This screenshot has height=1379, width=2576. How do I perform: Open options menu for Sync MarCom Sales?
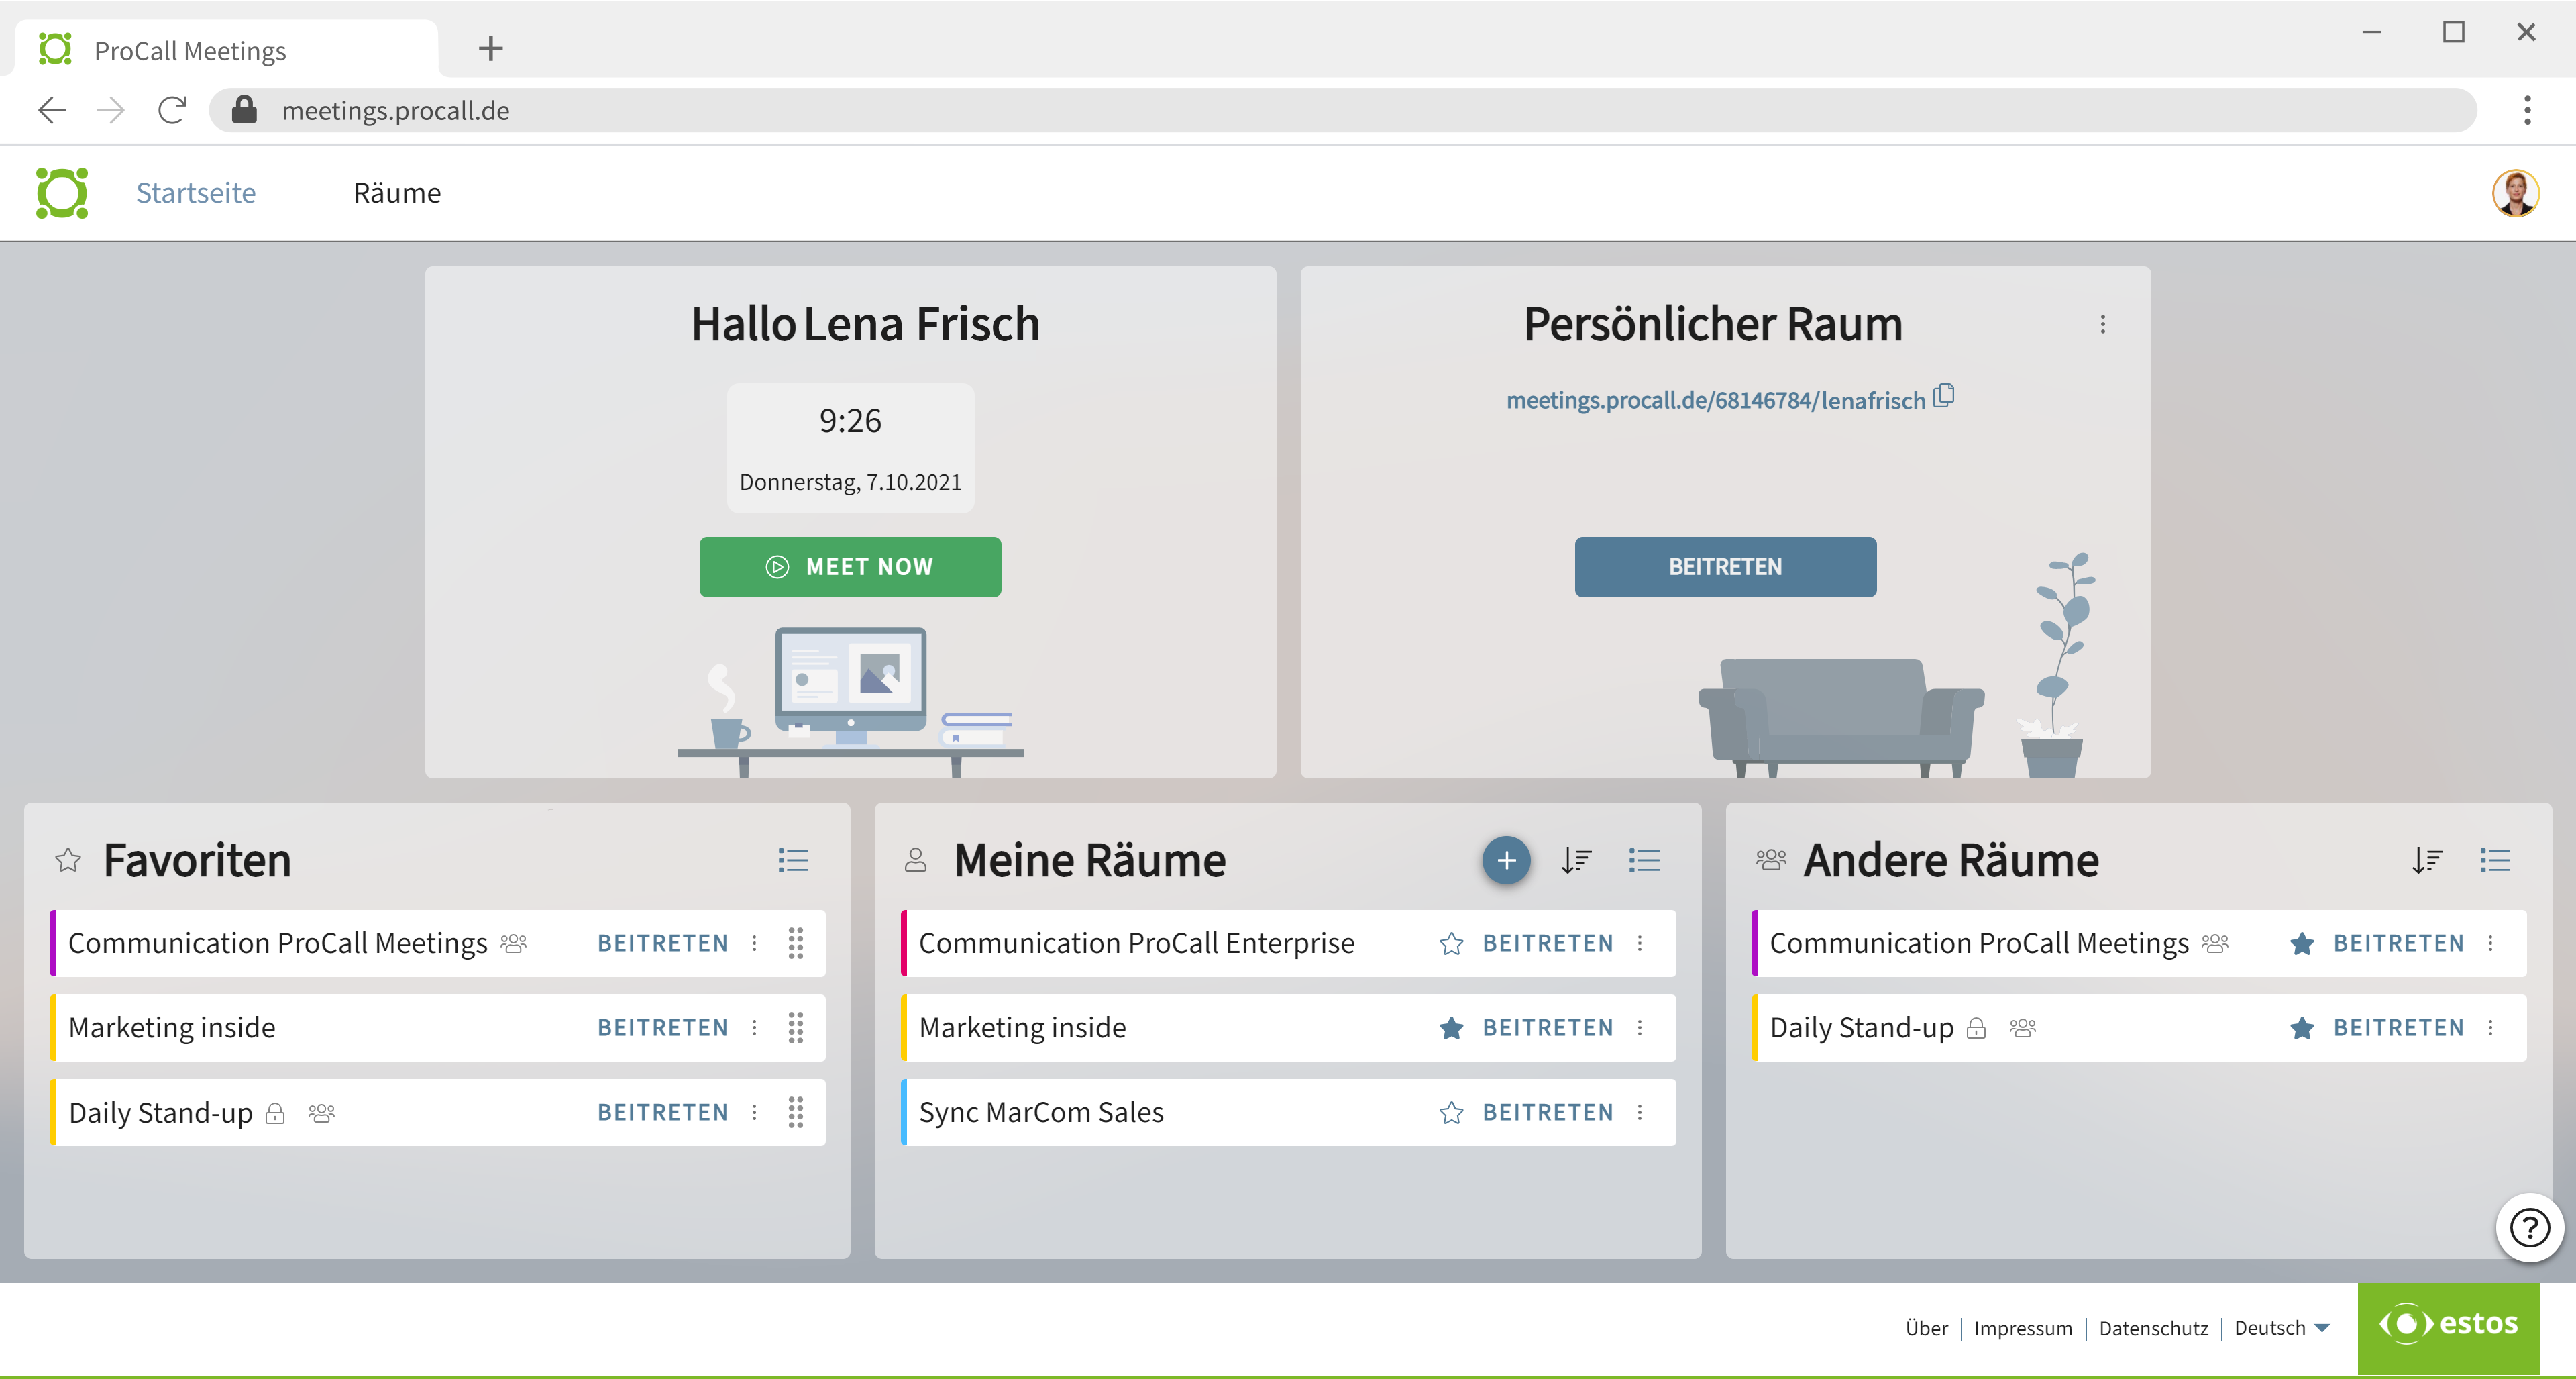1640,1112
